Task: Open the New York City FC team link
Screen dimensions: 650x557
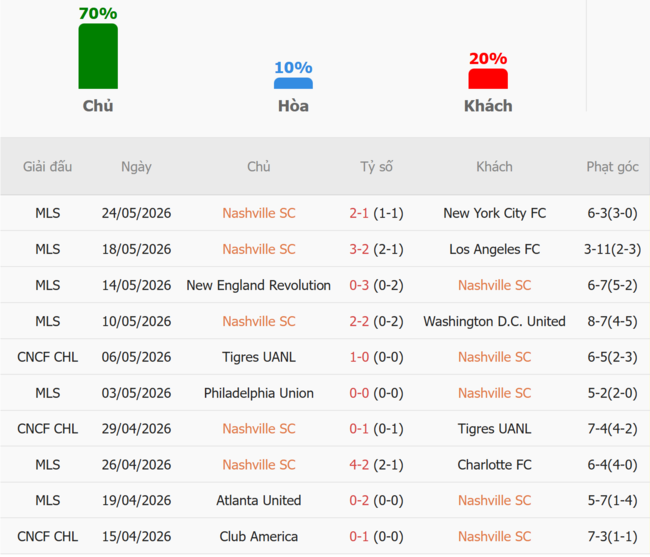Action: 495,213
